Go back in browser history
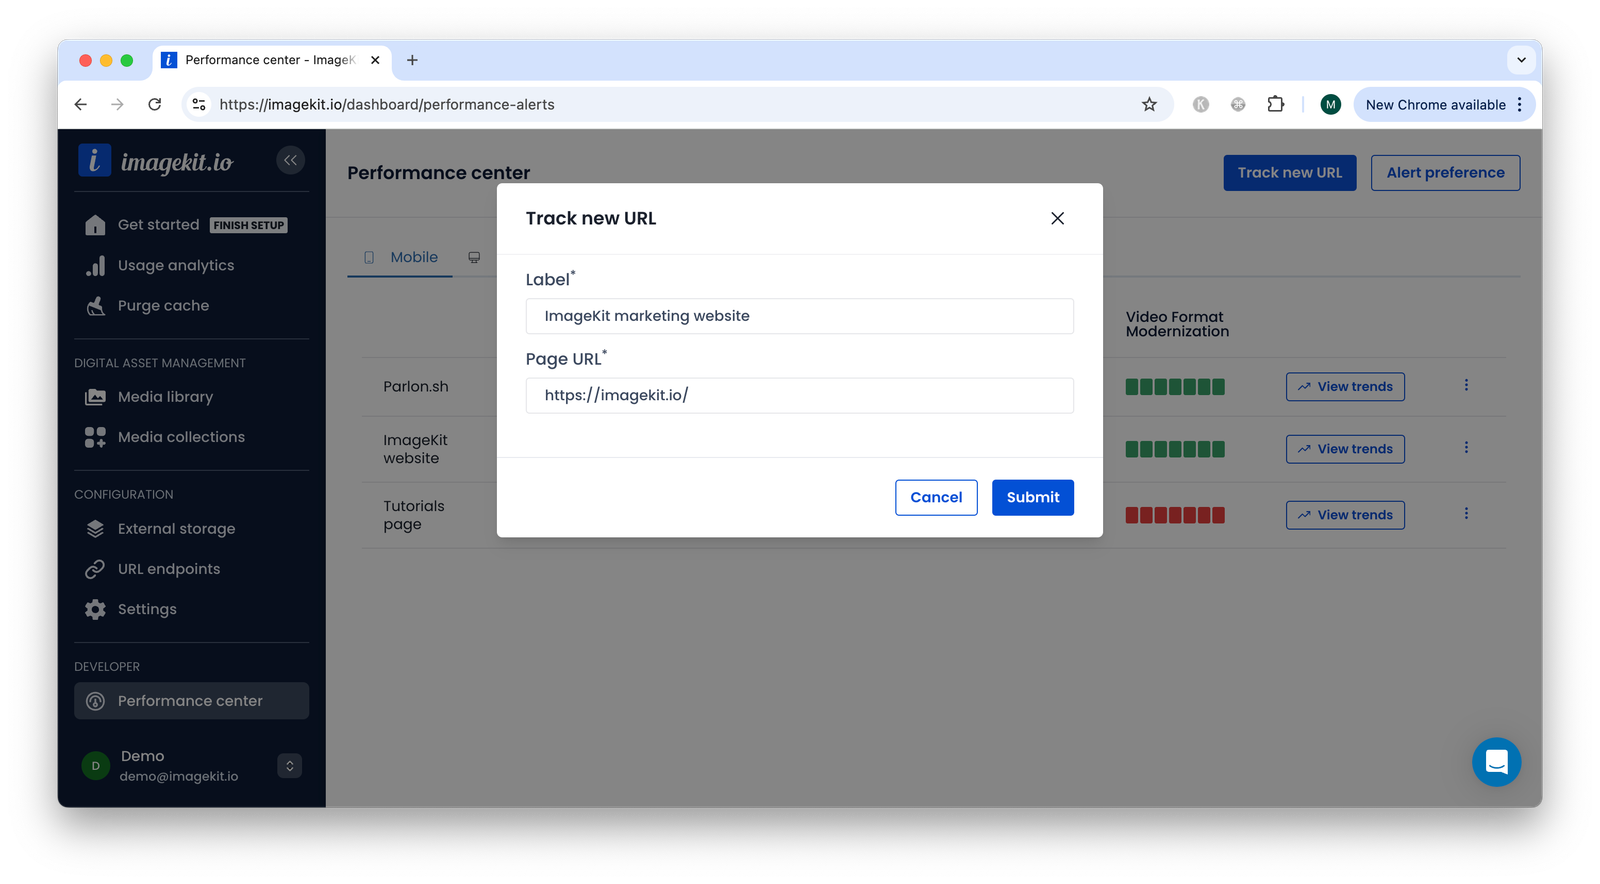 coord(81,104)
